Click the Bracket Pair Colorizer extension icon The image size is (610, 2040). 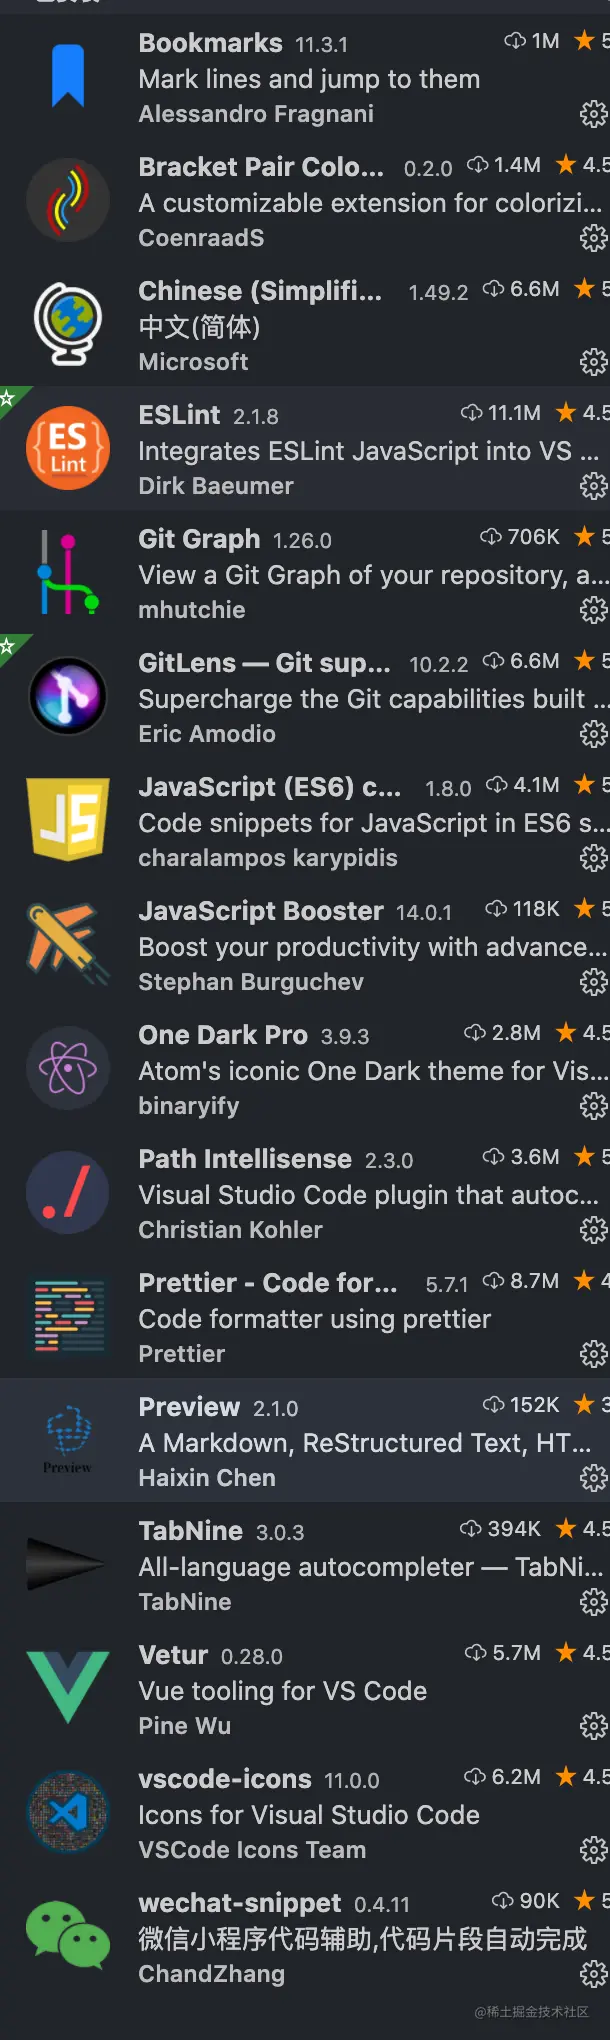coord(68,200)
